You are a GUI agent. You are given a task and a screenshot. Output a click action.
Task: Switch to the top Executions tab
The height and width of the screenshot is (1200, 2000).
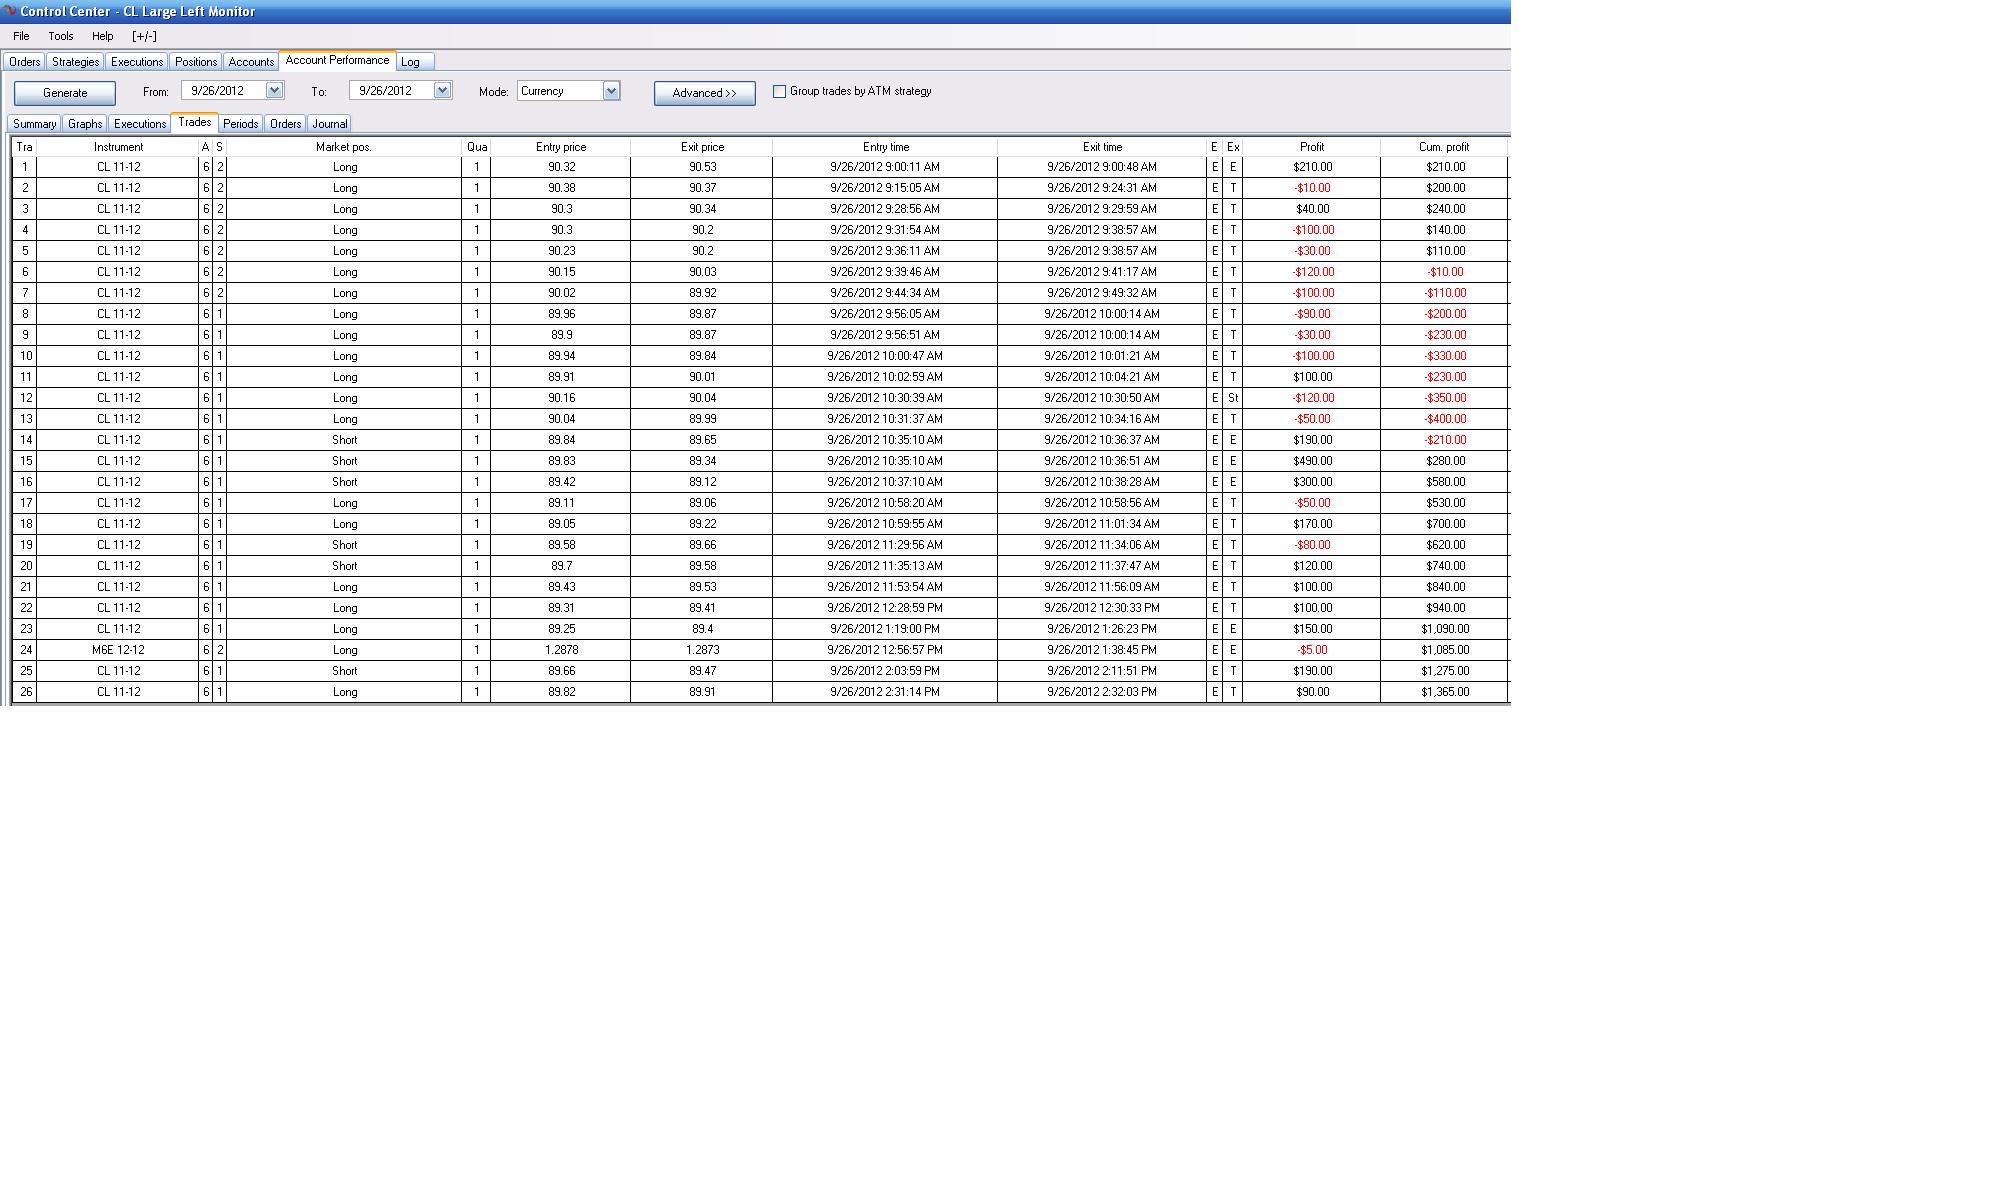pyautogui.click(x=137, y=62)
